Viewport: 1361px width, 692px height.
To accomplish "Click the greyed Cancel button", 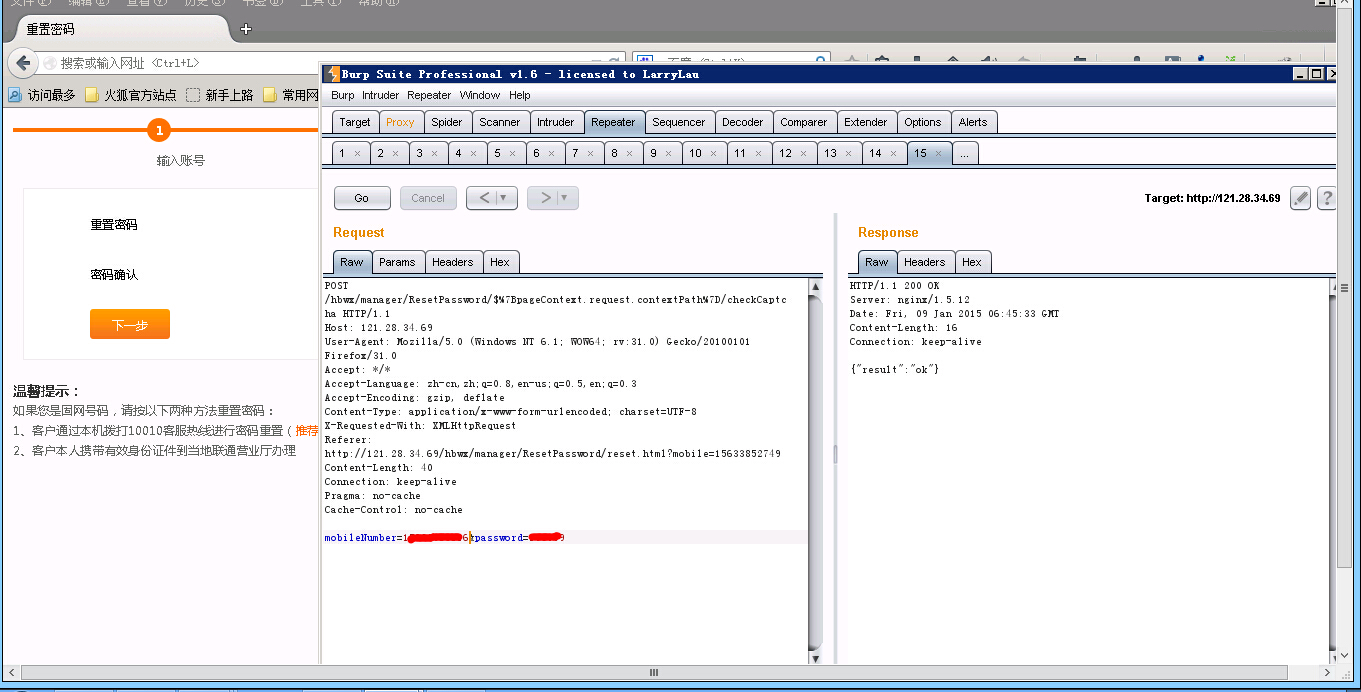I will tap(428, 198).
